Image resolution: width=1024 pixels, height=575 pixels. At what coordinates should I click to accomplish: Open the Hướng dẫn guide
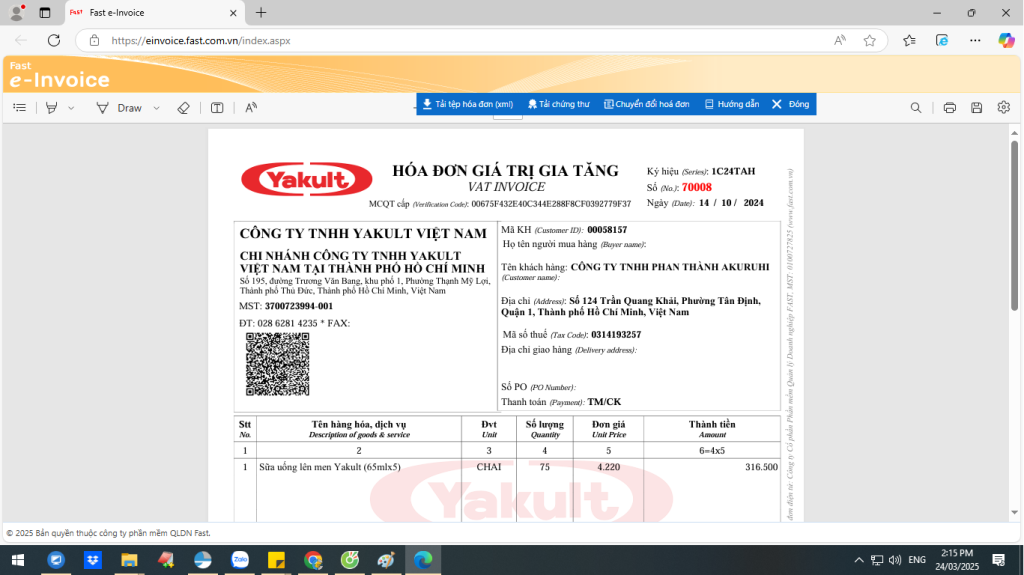pyautogui.click(x=732, y=104)
